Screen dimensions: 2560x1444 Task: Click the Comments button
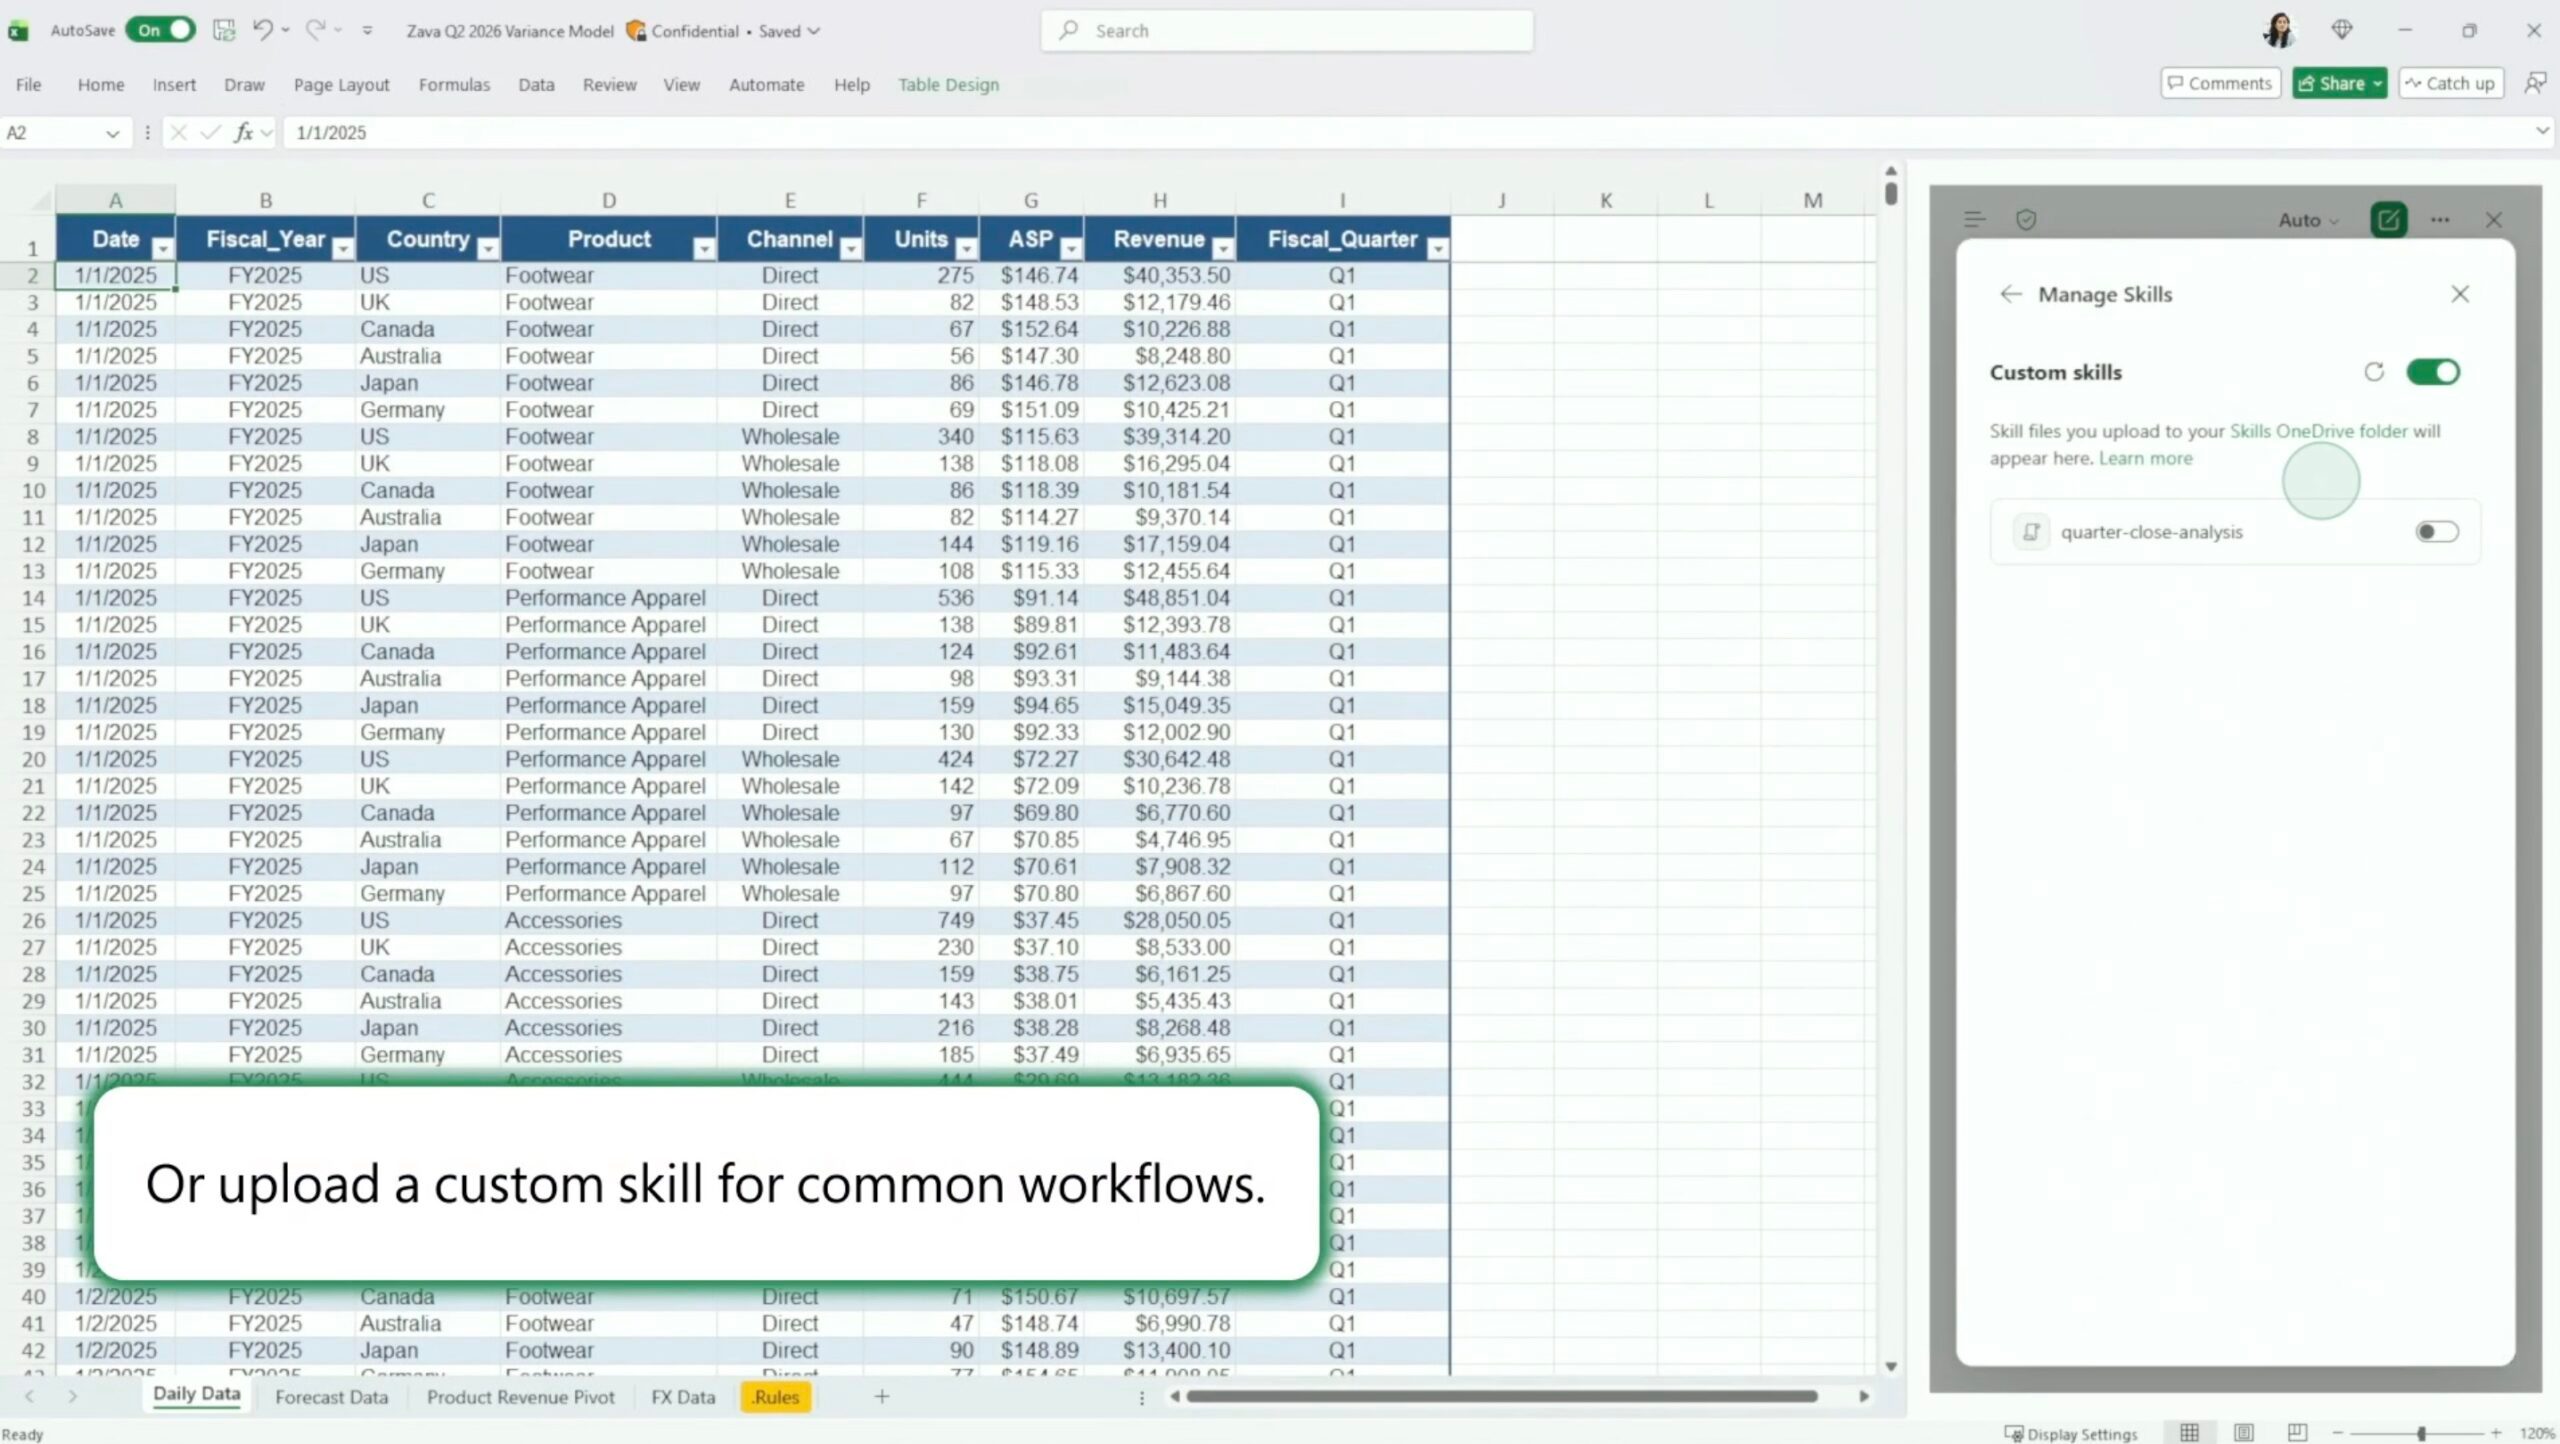(x=2220, y=83)
